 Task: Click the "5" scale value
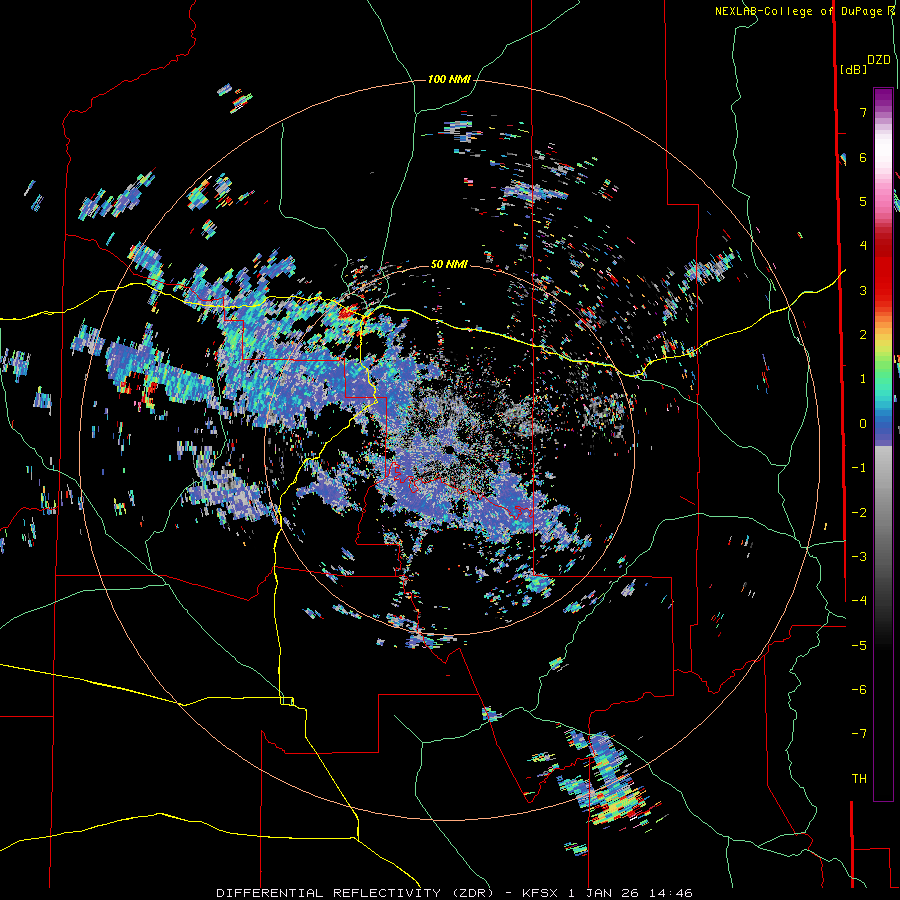coord(863,201)
